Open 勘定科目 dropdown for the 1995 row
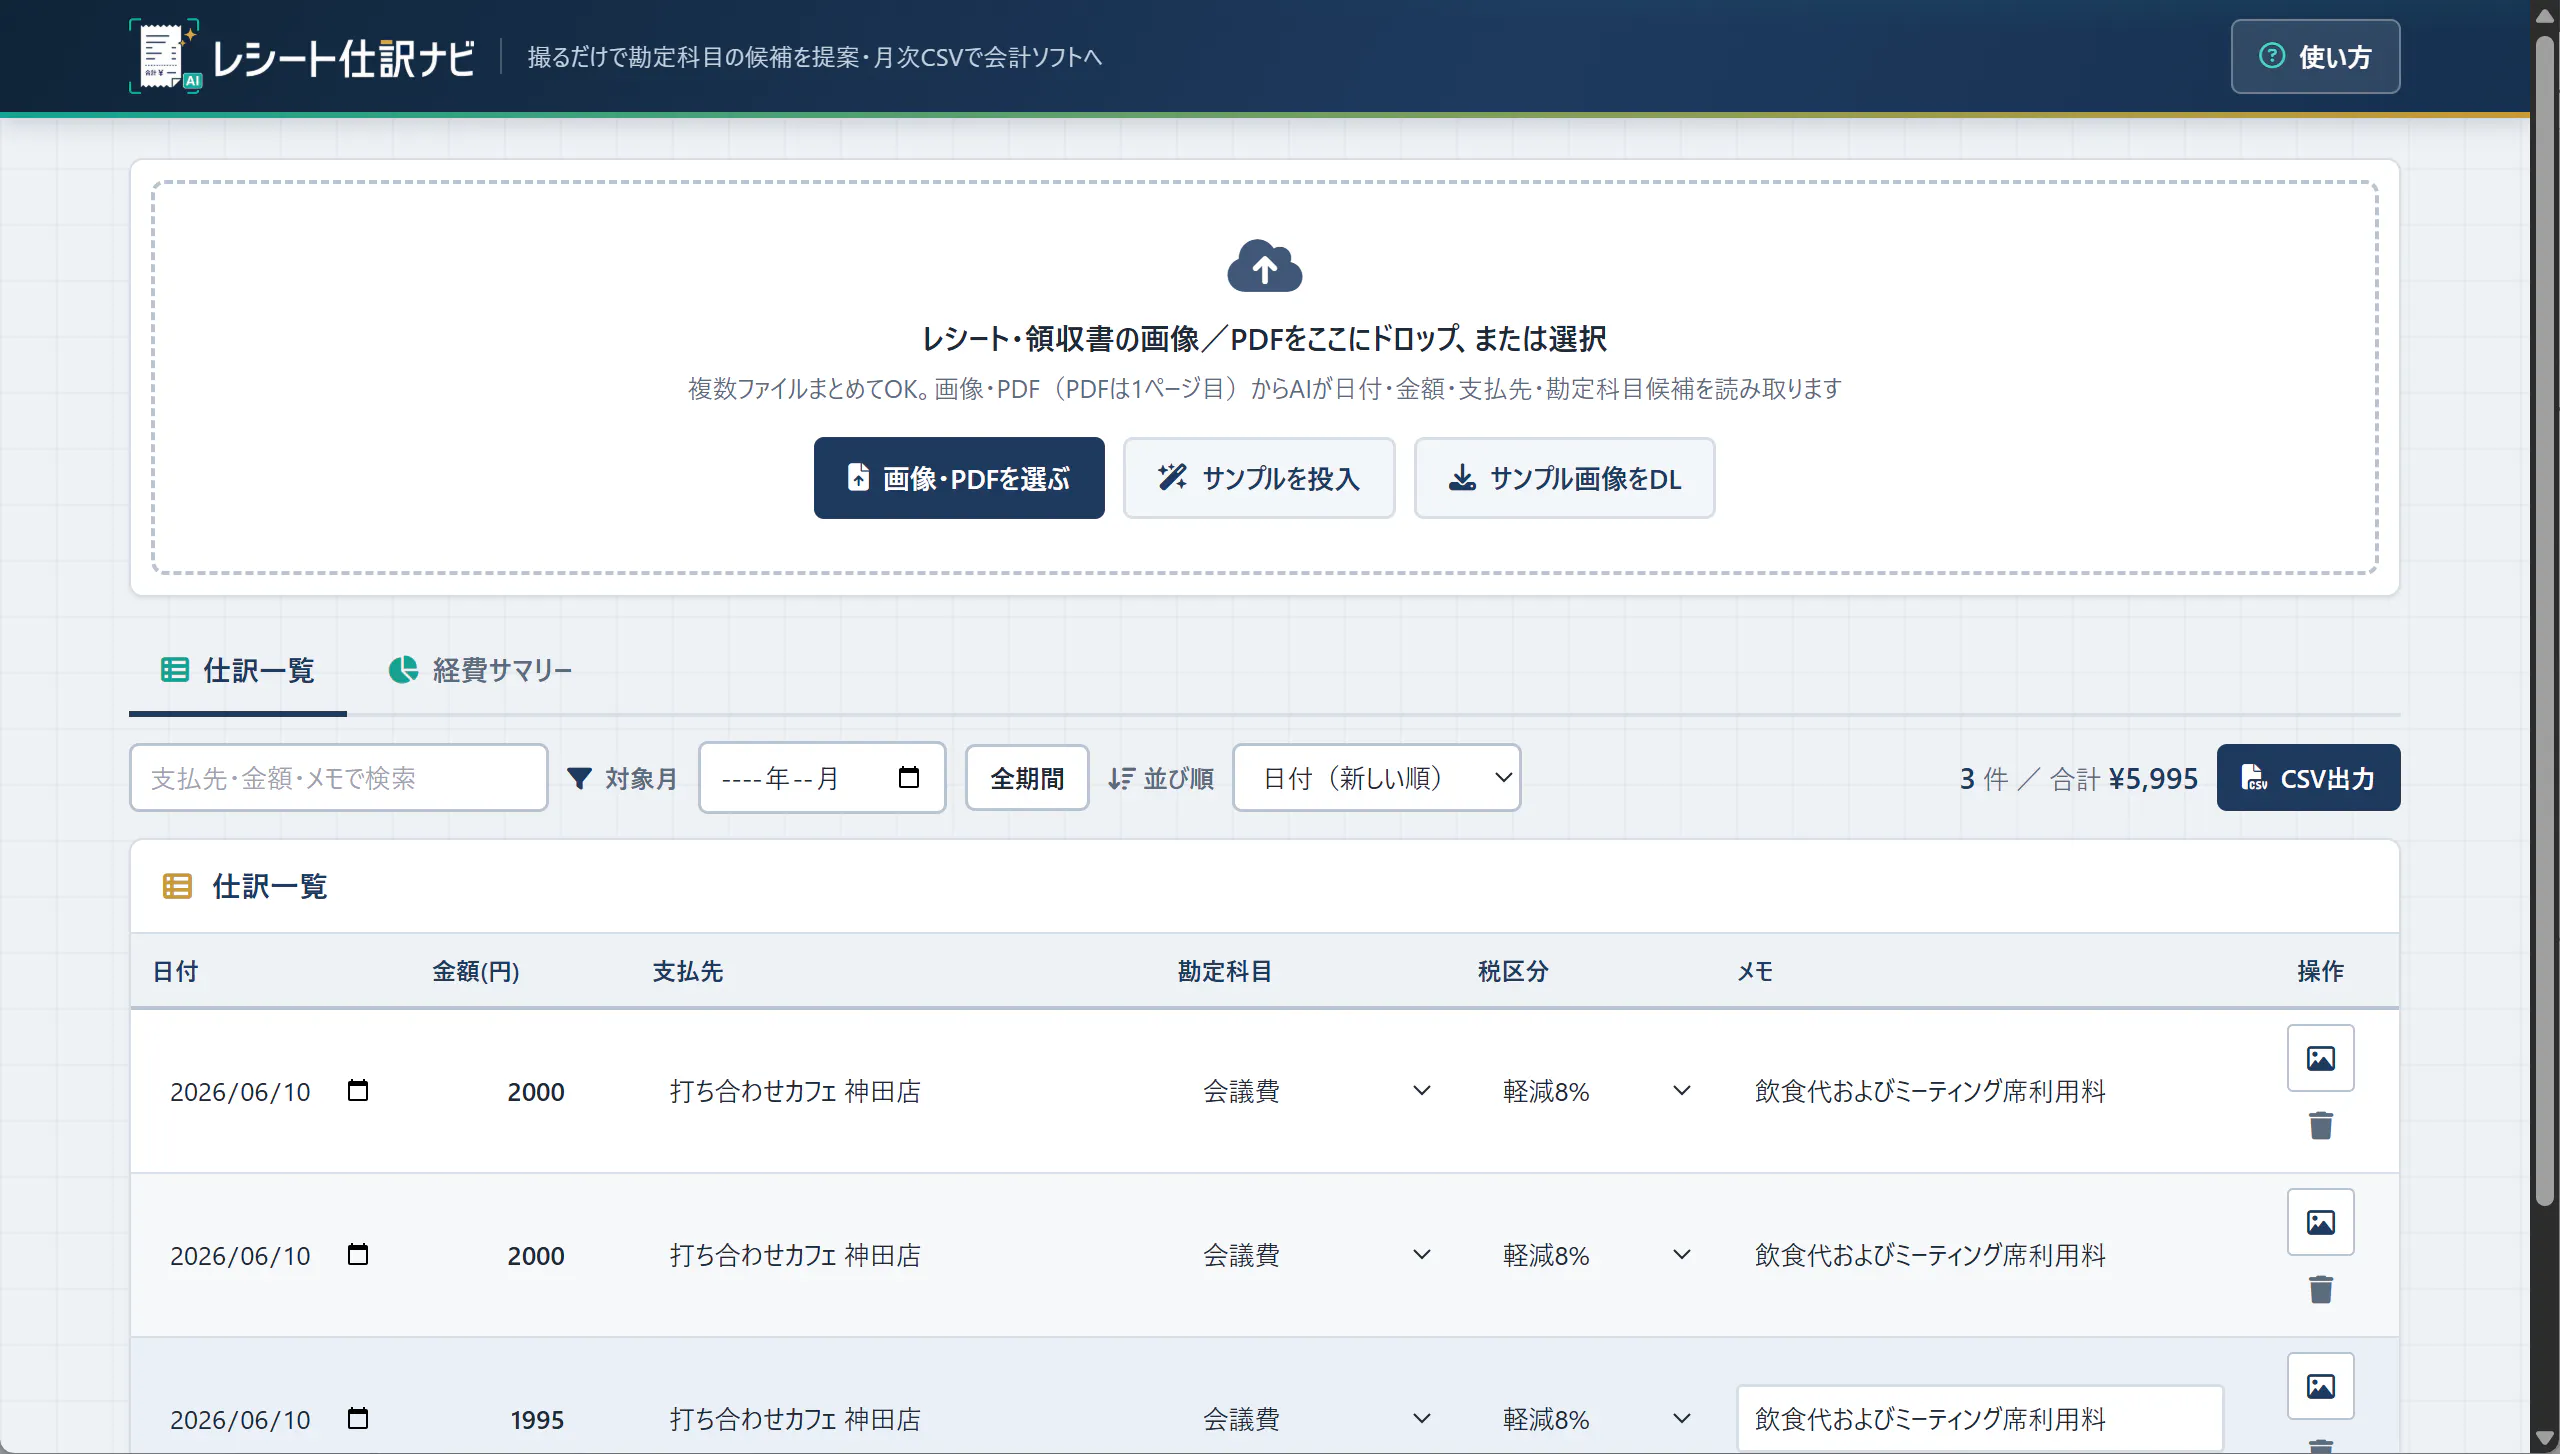 (x=1316, y=1419)
